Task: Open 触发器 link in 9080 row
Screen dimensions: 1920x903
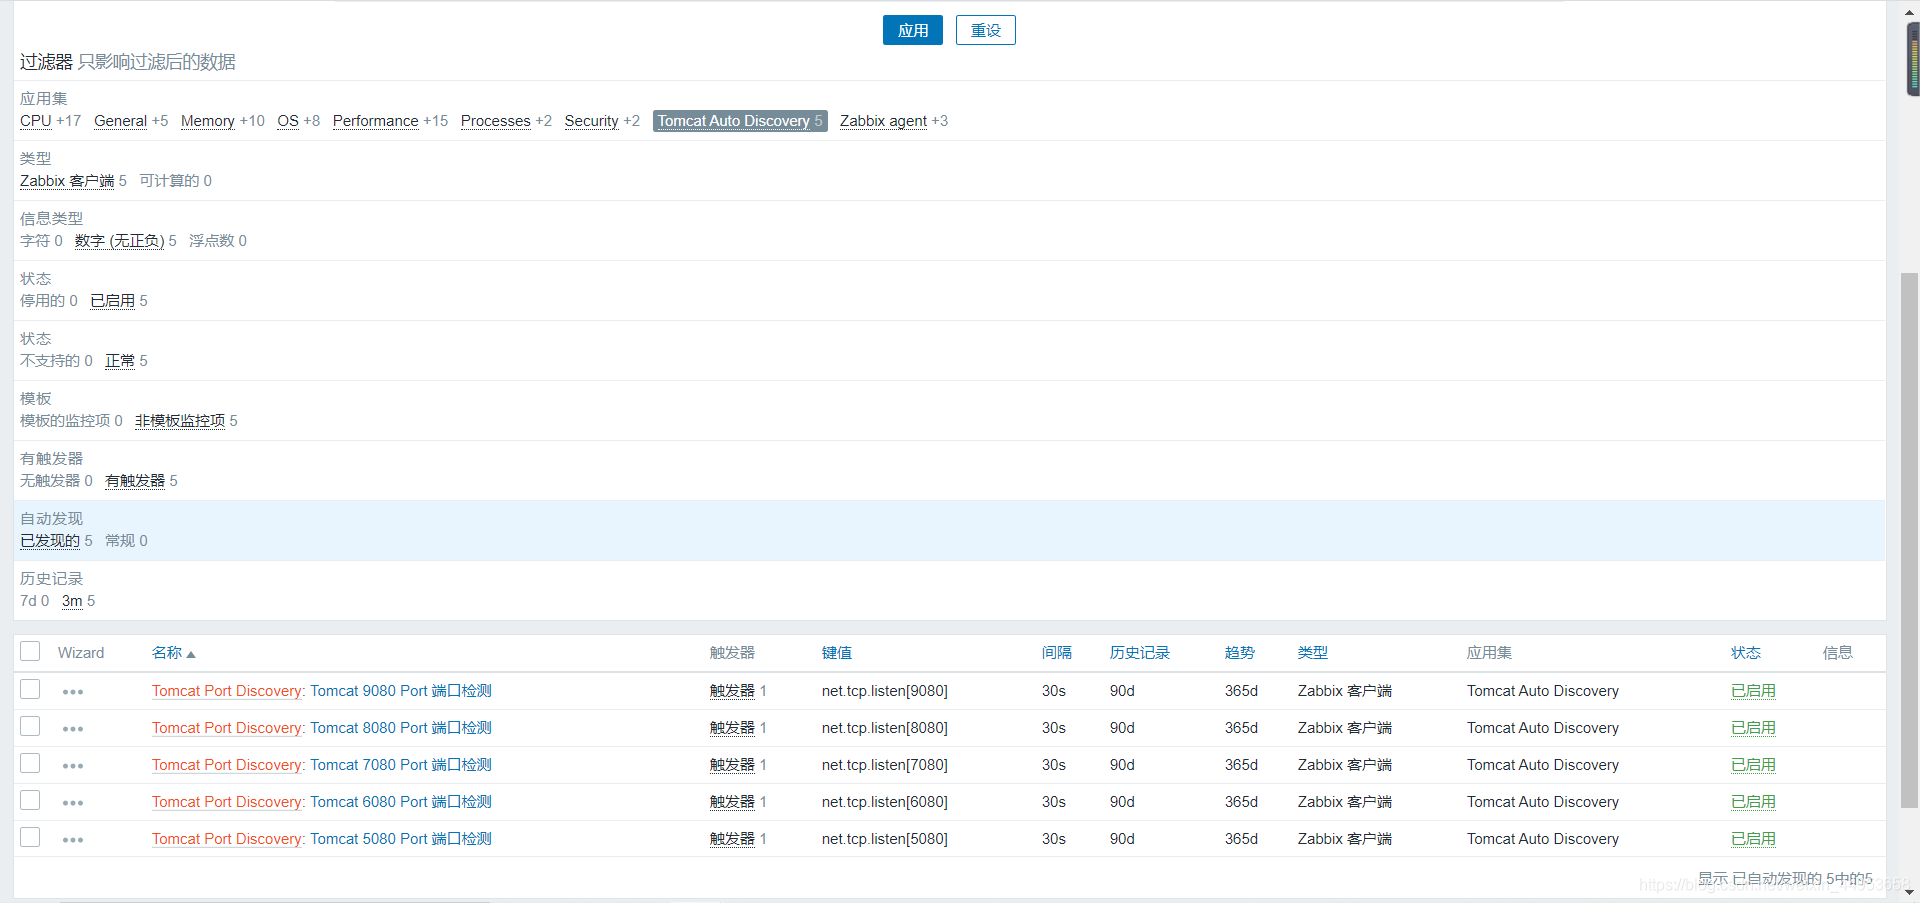Action: click(732, 691)
